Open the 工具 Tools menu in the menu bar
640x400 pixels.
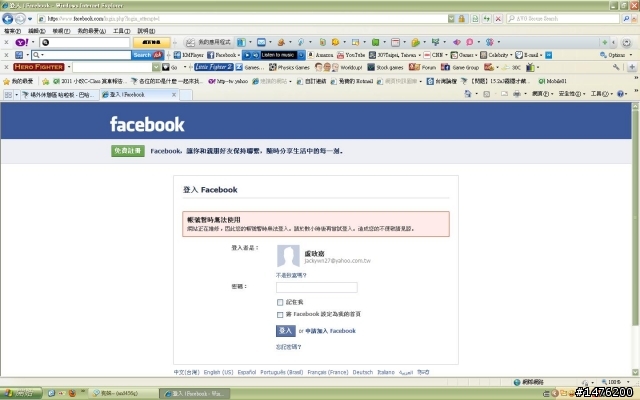122,31
